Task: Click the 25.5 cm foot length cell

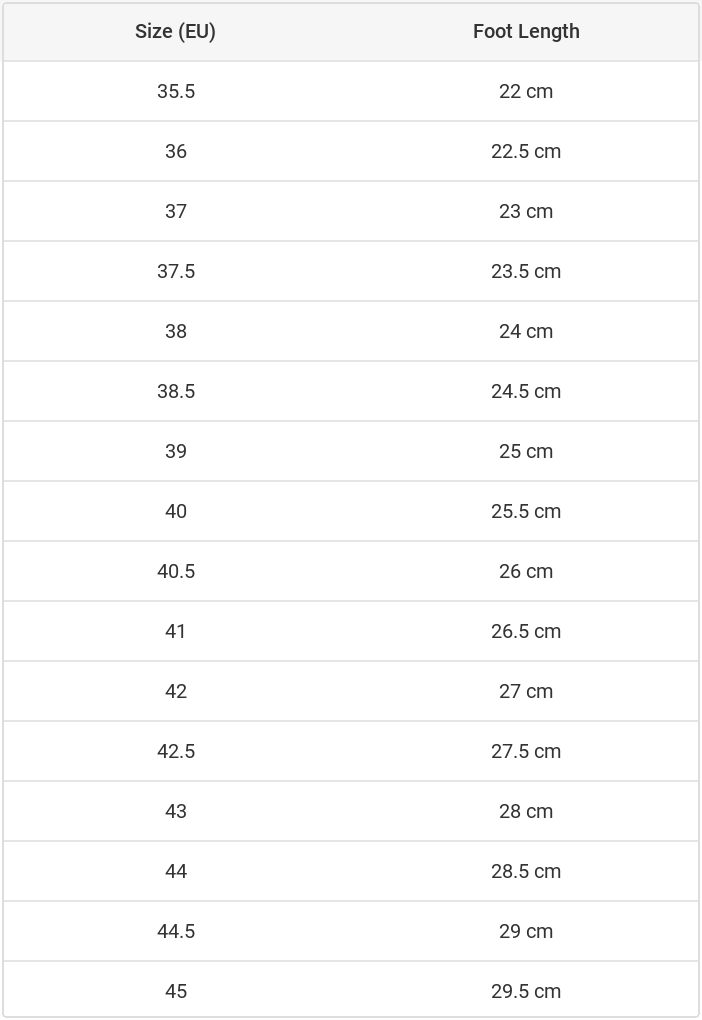Action: coord(526,511)
